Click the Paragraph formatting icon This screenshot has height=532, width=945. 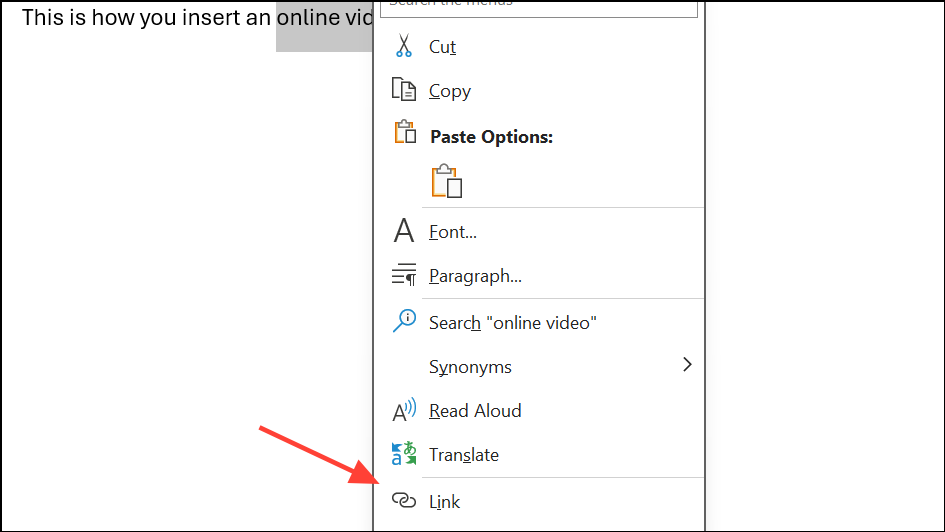pos(404,275)
